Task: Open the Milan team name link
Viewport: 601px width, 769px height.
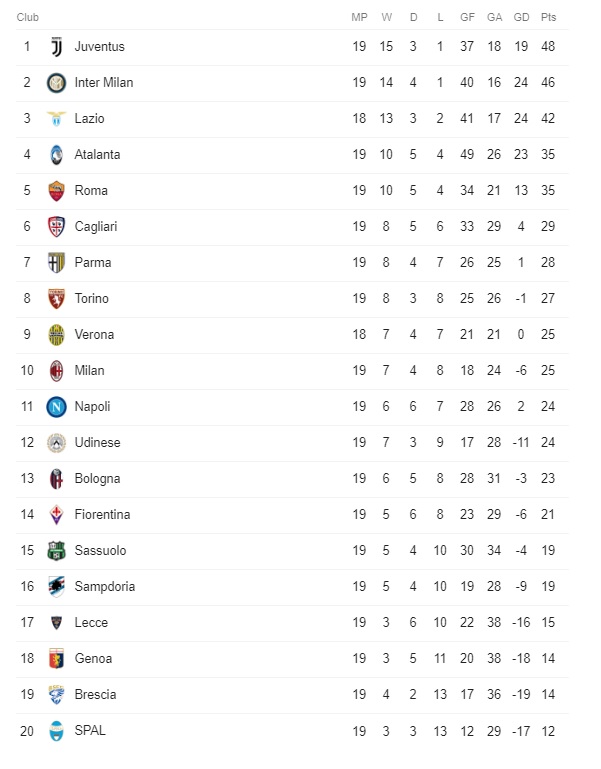Action: tap(89, 370)
